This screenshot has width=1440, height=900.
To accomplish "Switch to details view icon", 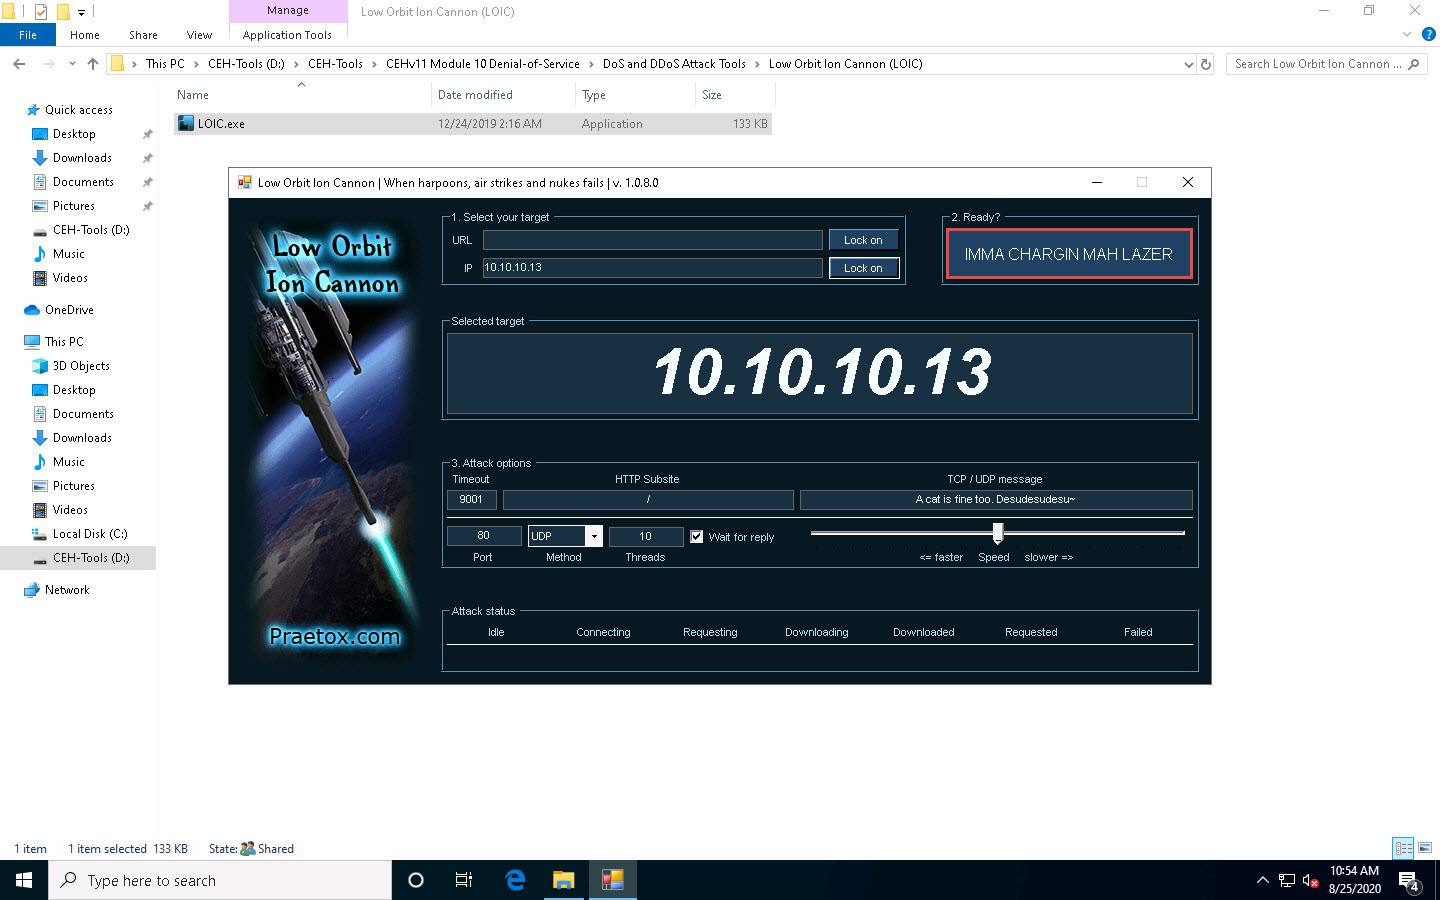I will click(x=1403, y=848).
